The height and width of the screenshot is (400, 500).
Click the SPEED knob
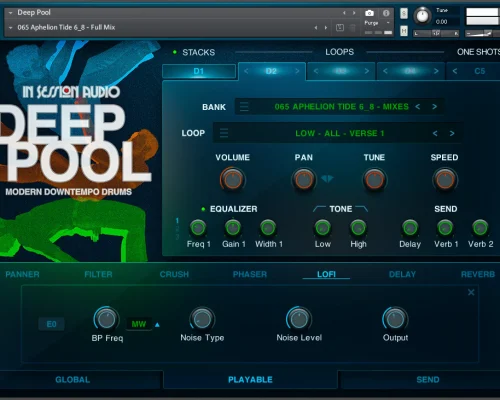pyautogui.click(x=445, y=179)
